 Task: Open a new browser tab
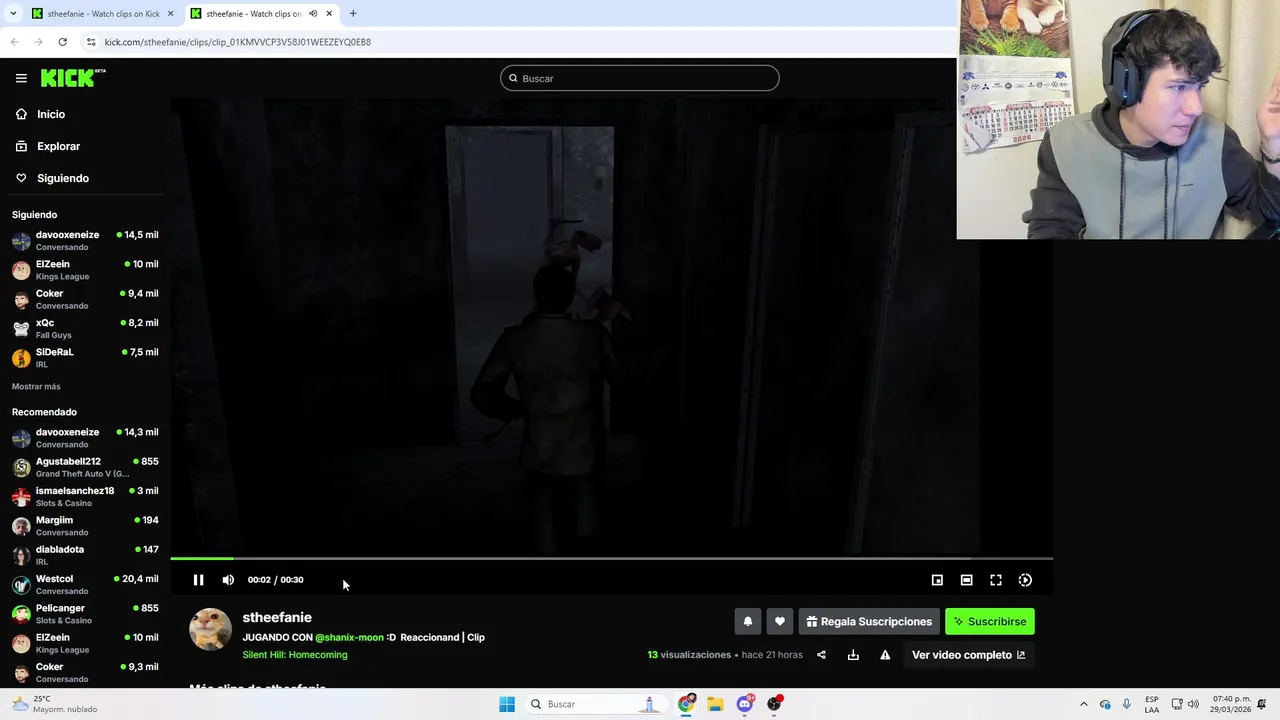click(x=353, y=14)
